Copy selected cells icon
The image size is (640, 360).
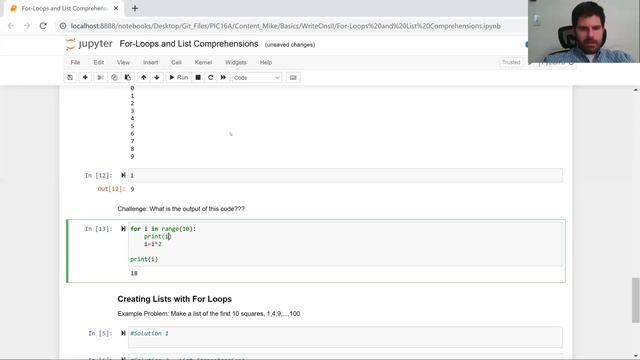pos(114,78)
